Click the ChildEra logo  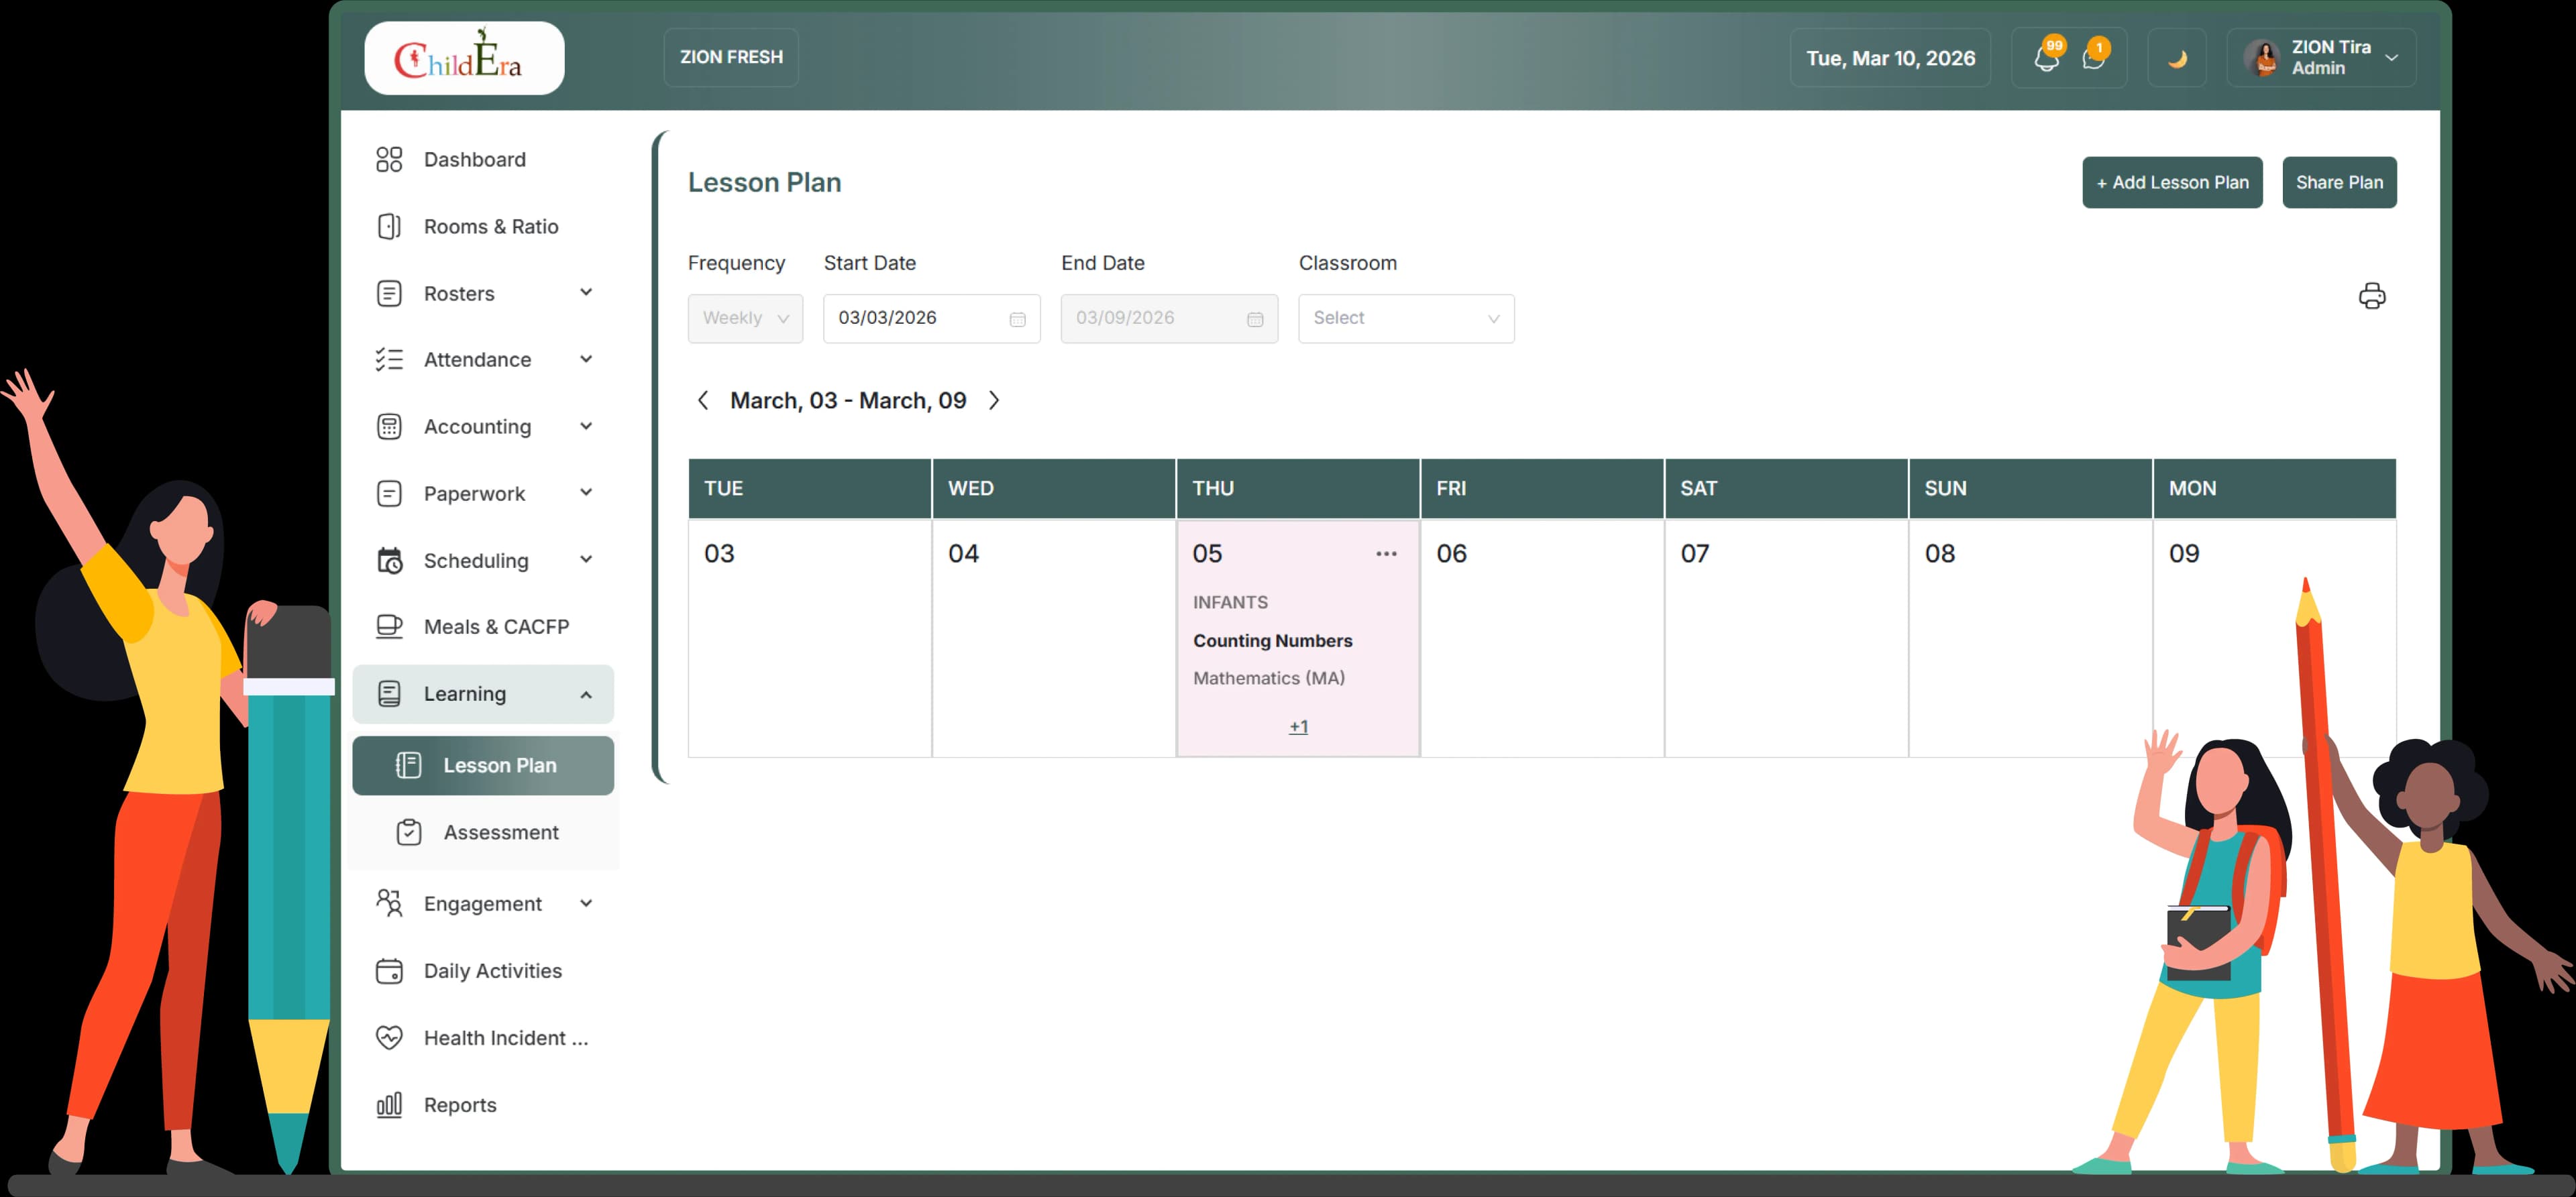(464, 58)
